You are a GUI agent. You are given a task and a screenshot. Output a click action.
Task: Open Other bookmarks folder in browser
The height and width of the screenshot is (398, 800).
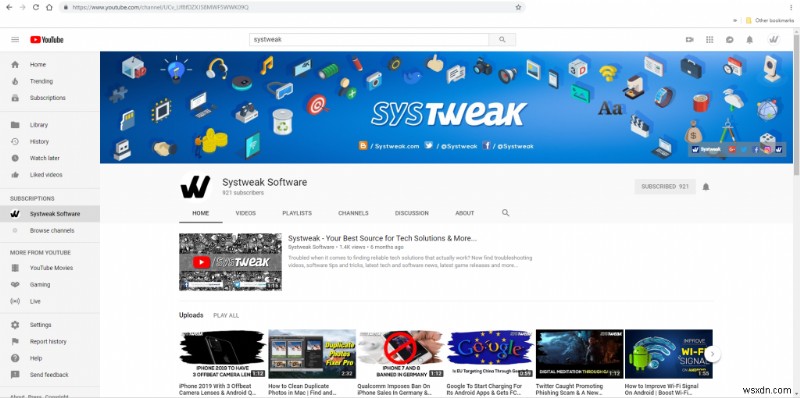(770, 20)
